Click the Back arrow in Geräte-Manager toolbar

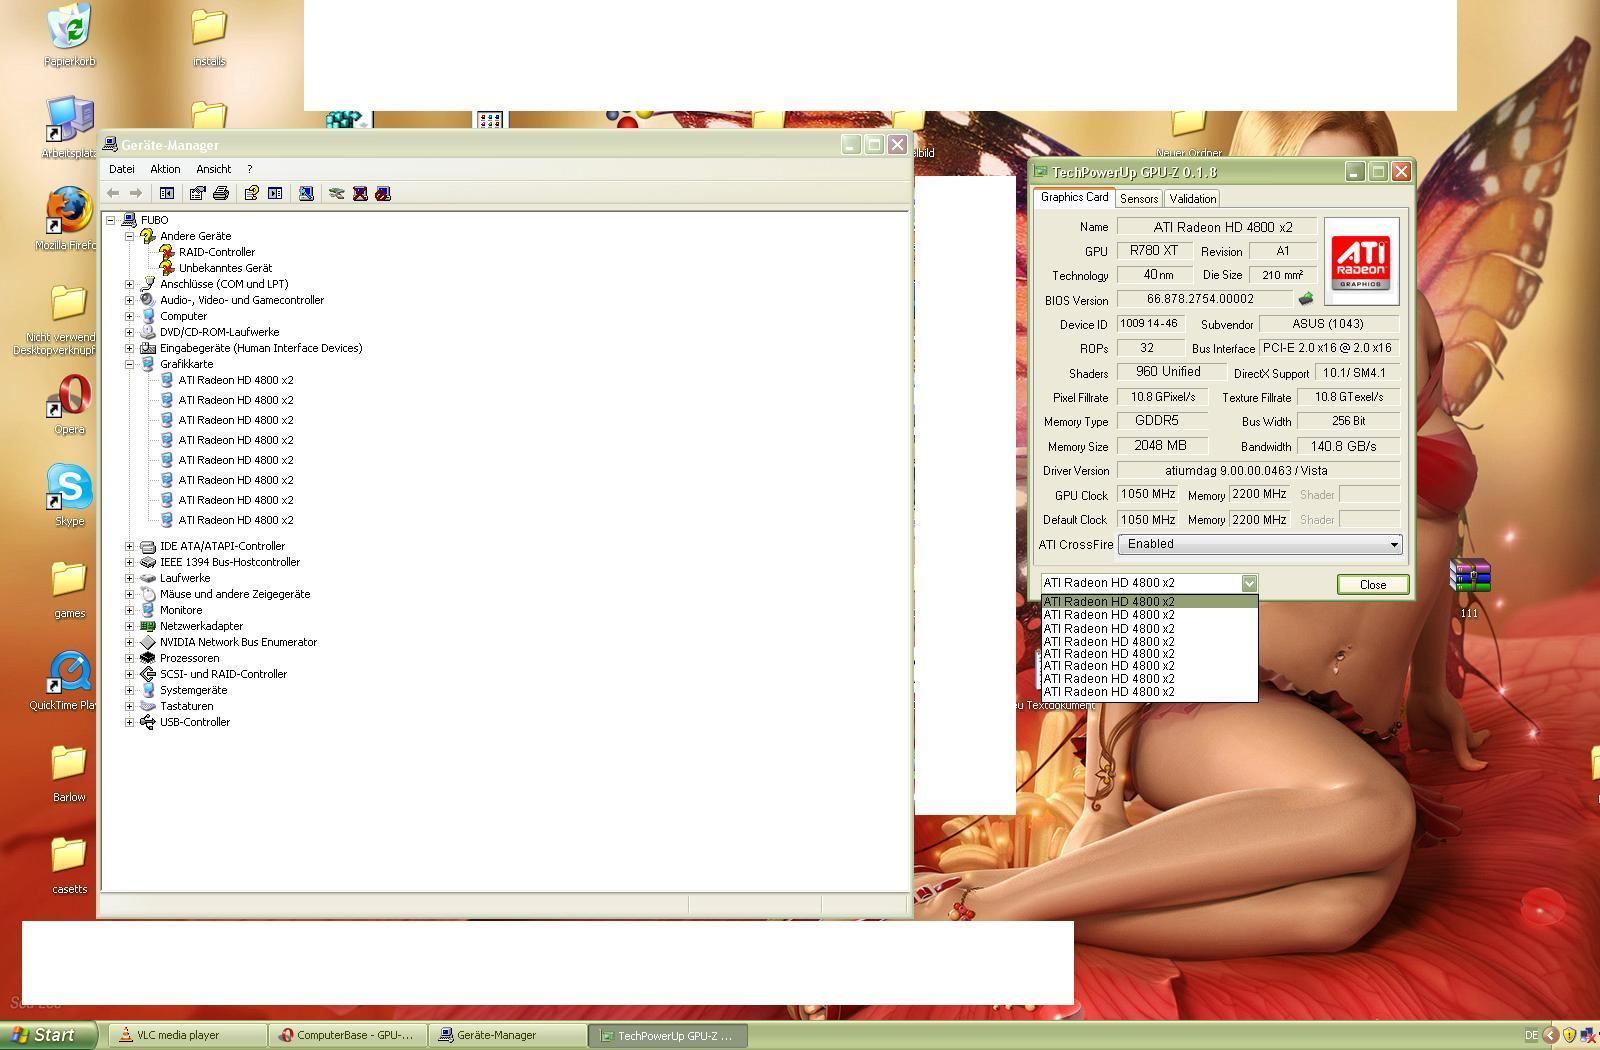click(x=113, y=193)
